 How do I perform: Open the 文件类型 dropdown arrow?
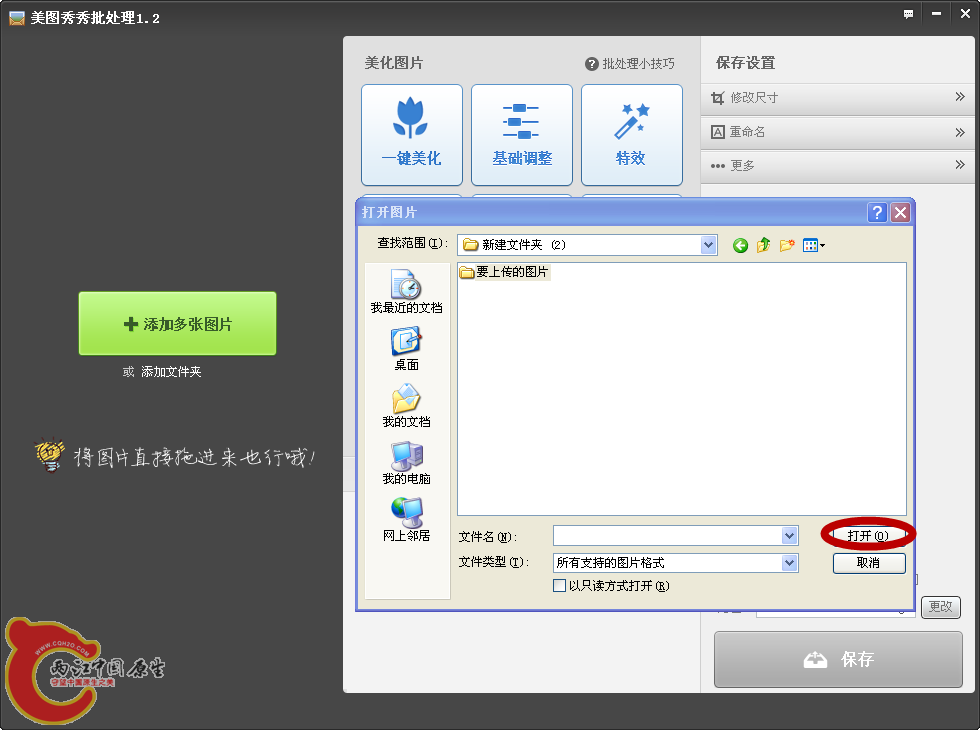[x=789, y=563]
